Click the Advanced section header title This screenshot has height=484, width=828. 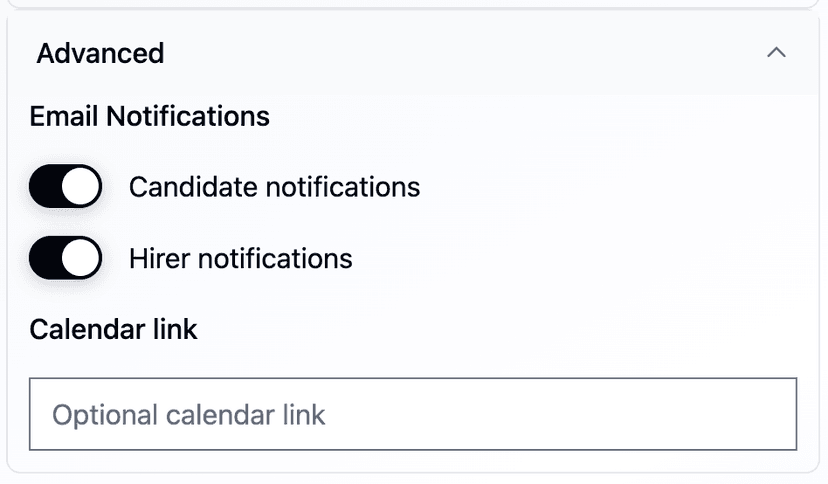[x=100, y=53]
